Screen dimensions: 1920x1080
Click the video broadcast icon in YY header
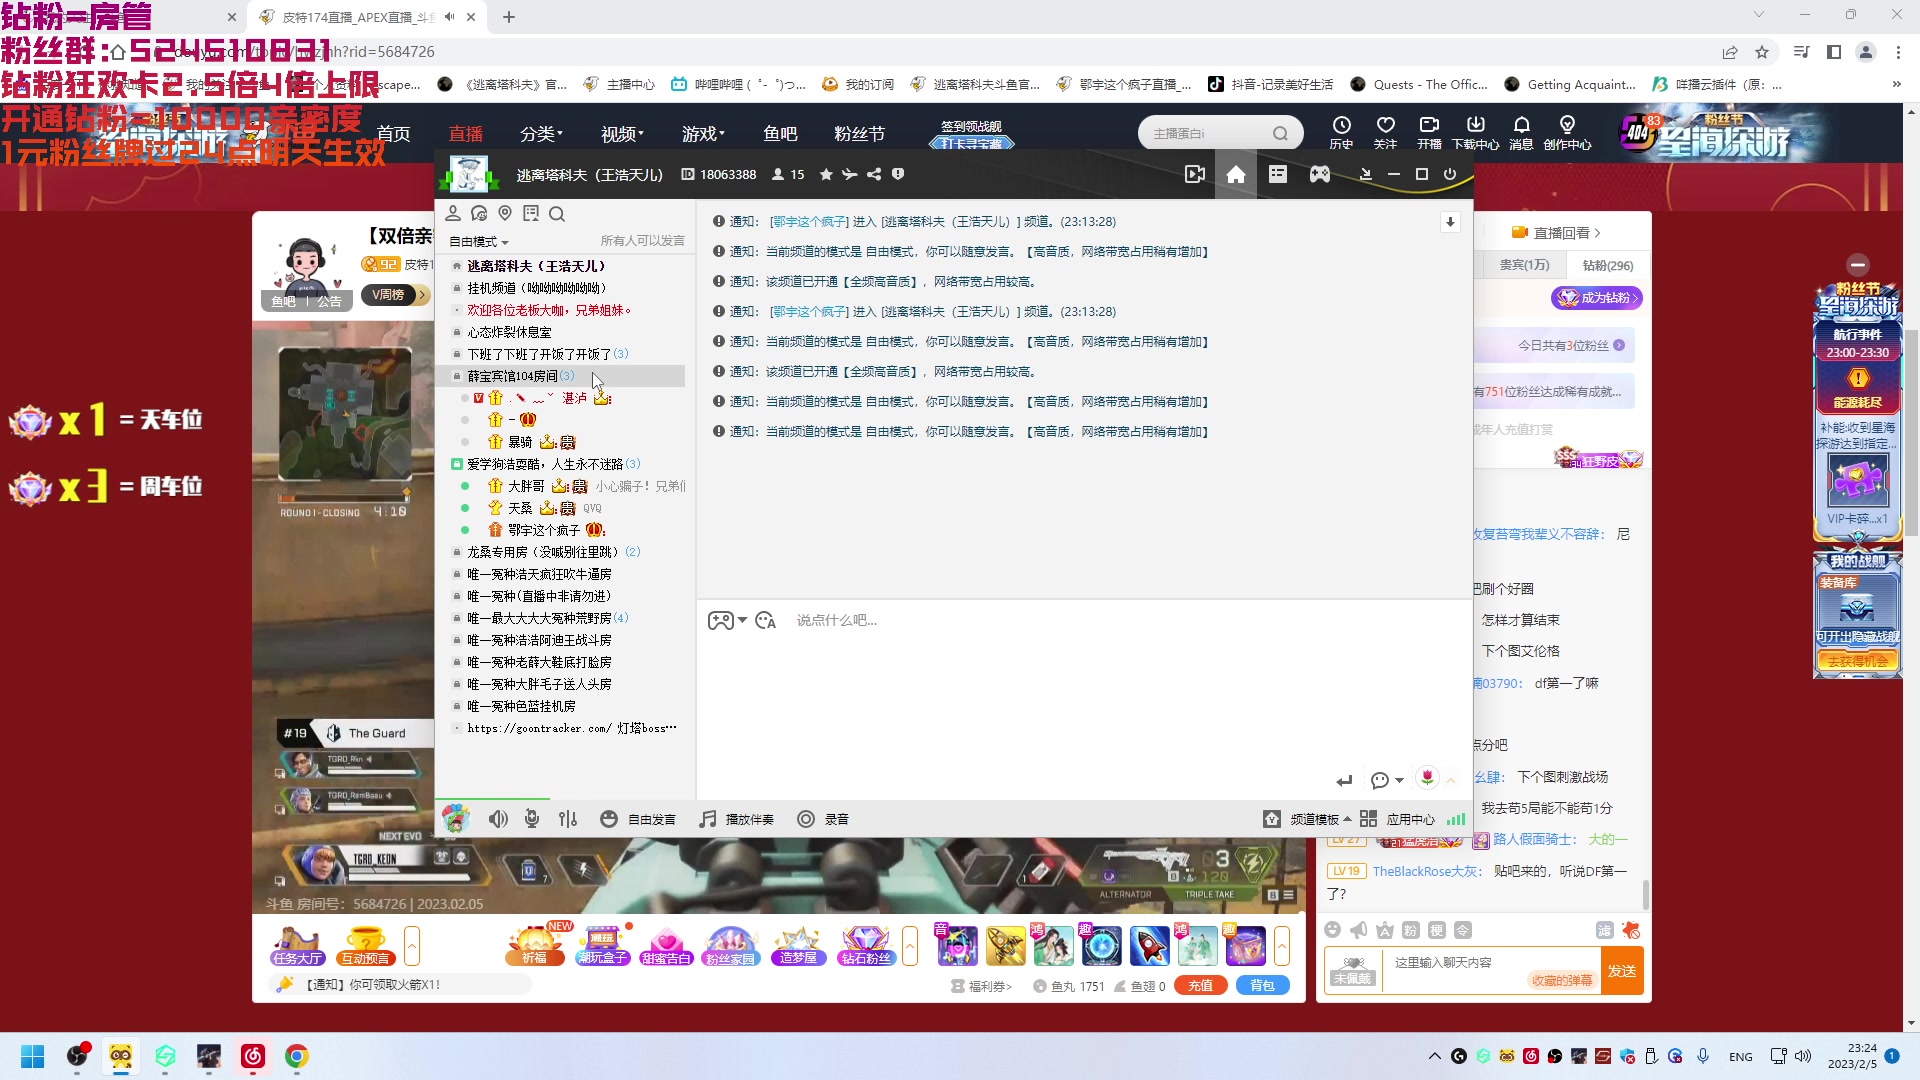pyautogui.click(x=1194, y=174)
